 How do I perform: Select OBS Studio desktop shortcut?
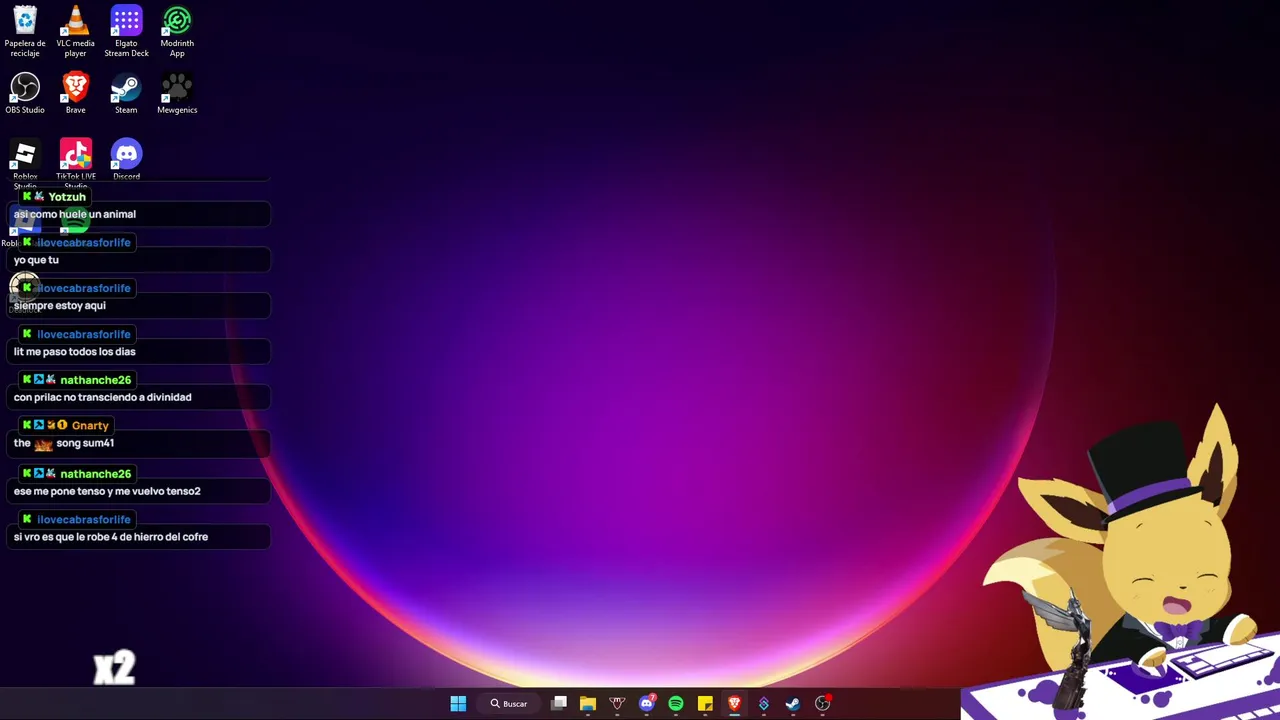(25, 93)
